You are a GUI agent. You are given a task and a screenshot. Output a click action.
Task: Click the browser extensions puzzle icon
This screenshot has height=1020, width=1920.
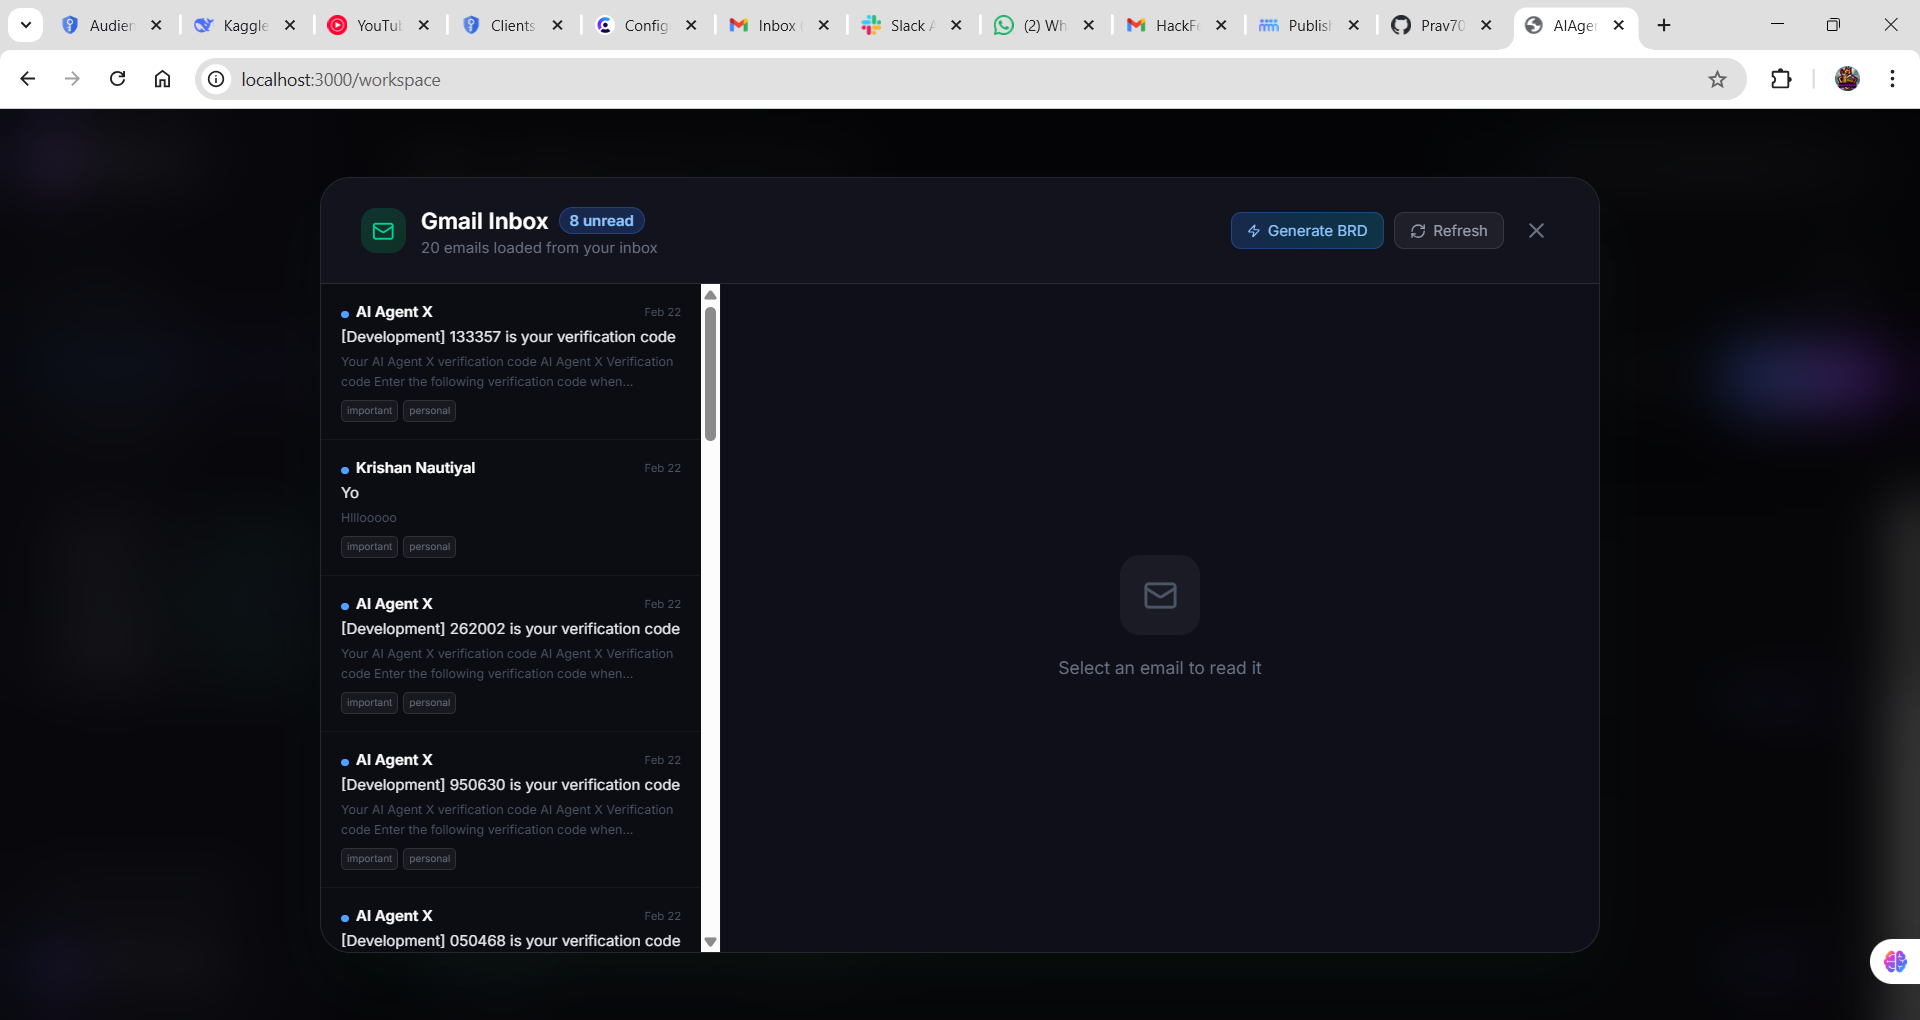click(1782, 79)
